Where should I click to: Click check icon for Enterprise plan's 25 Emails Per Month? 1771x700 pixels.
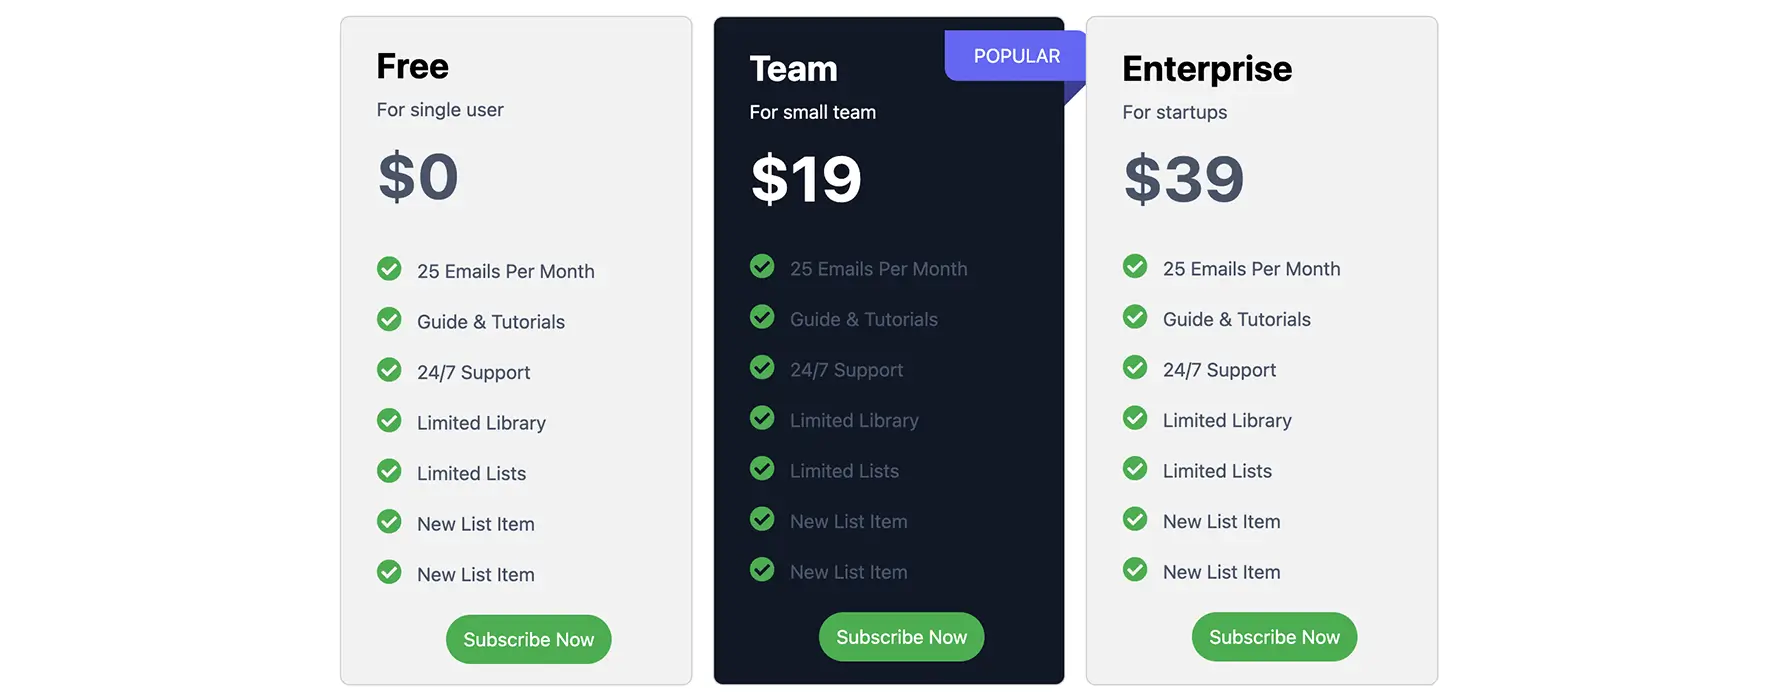(x=1135, y=267)
